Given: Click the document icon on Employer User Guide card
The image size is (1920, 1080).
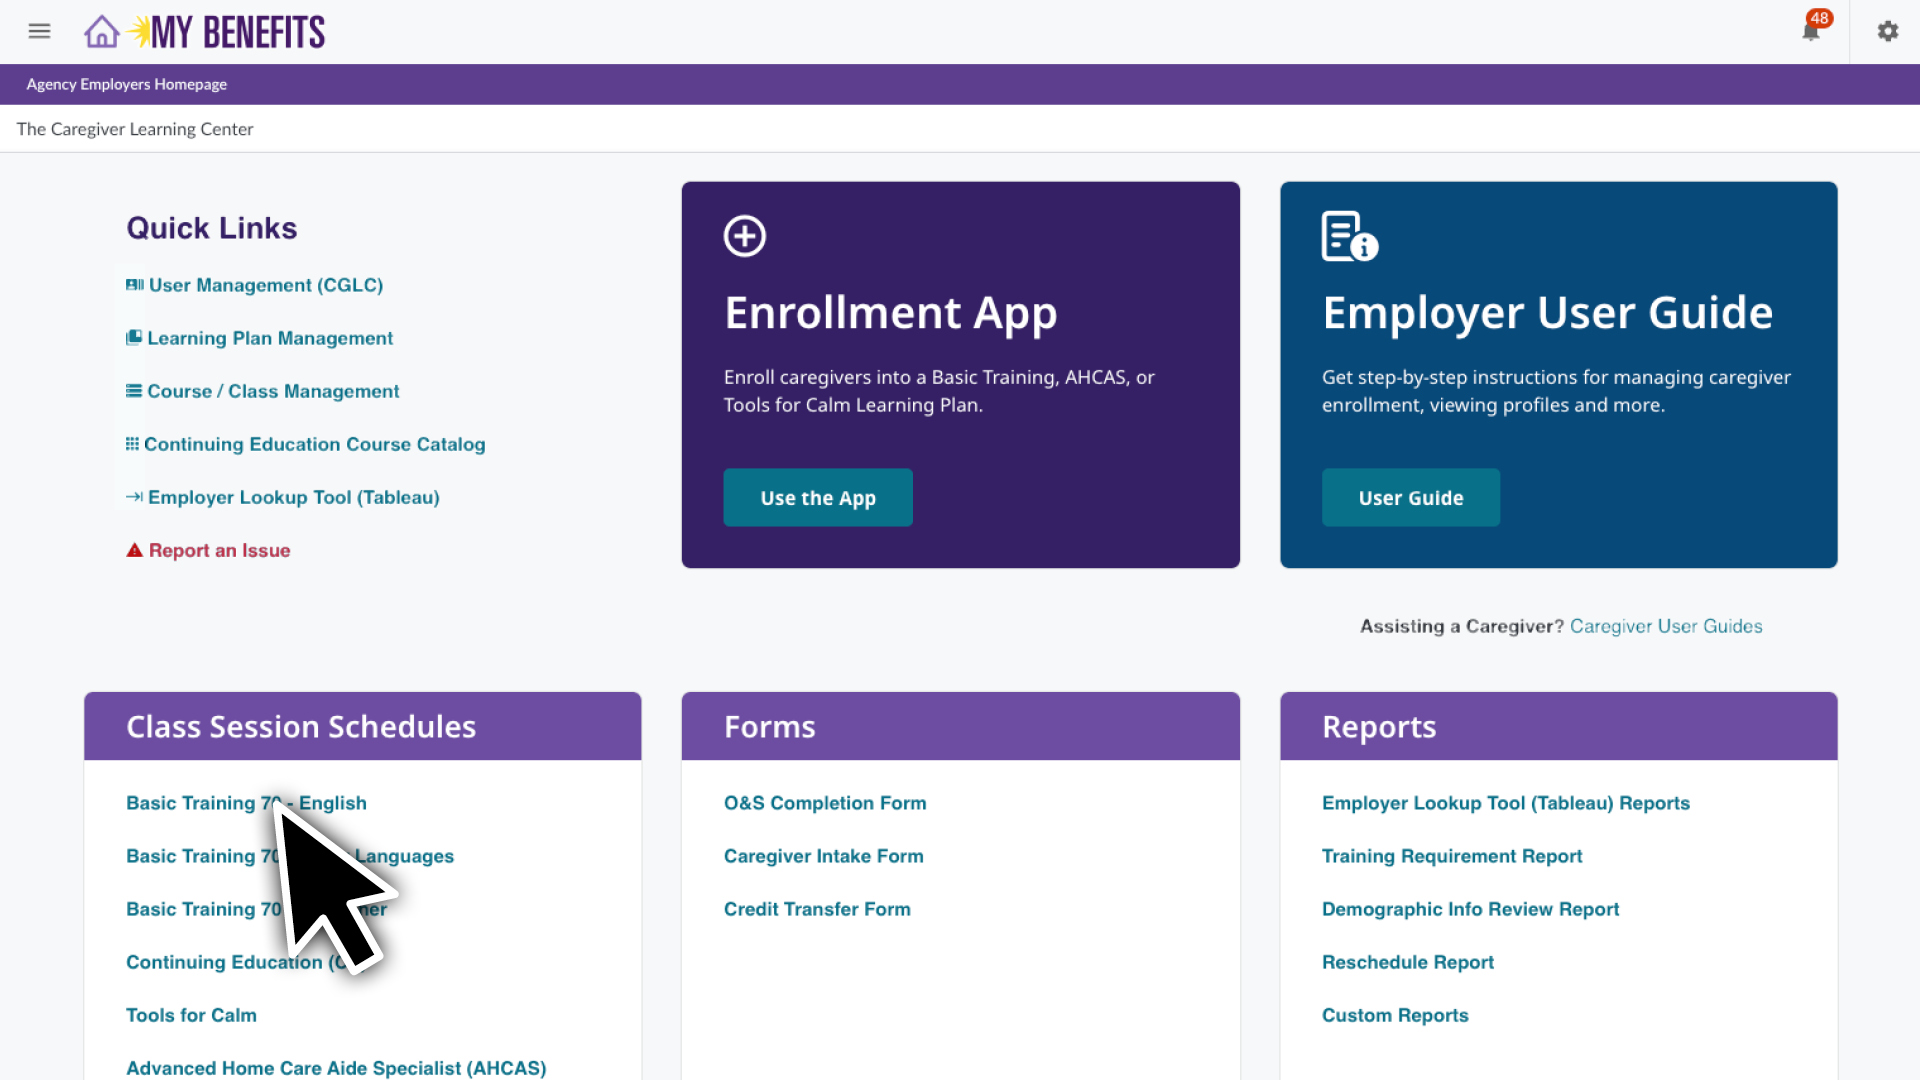Looking at the screenshot, I should (1348, 236).
